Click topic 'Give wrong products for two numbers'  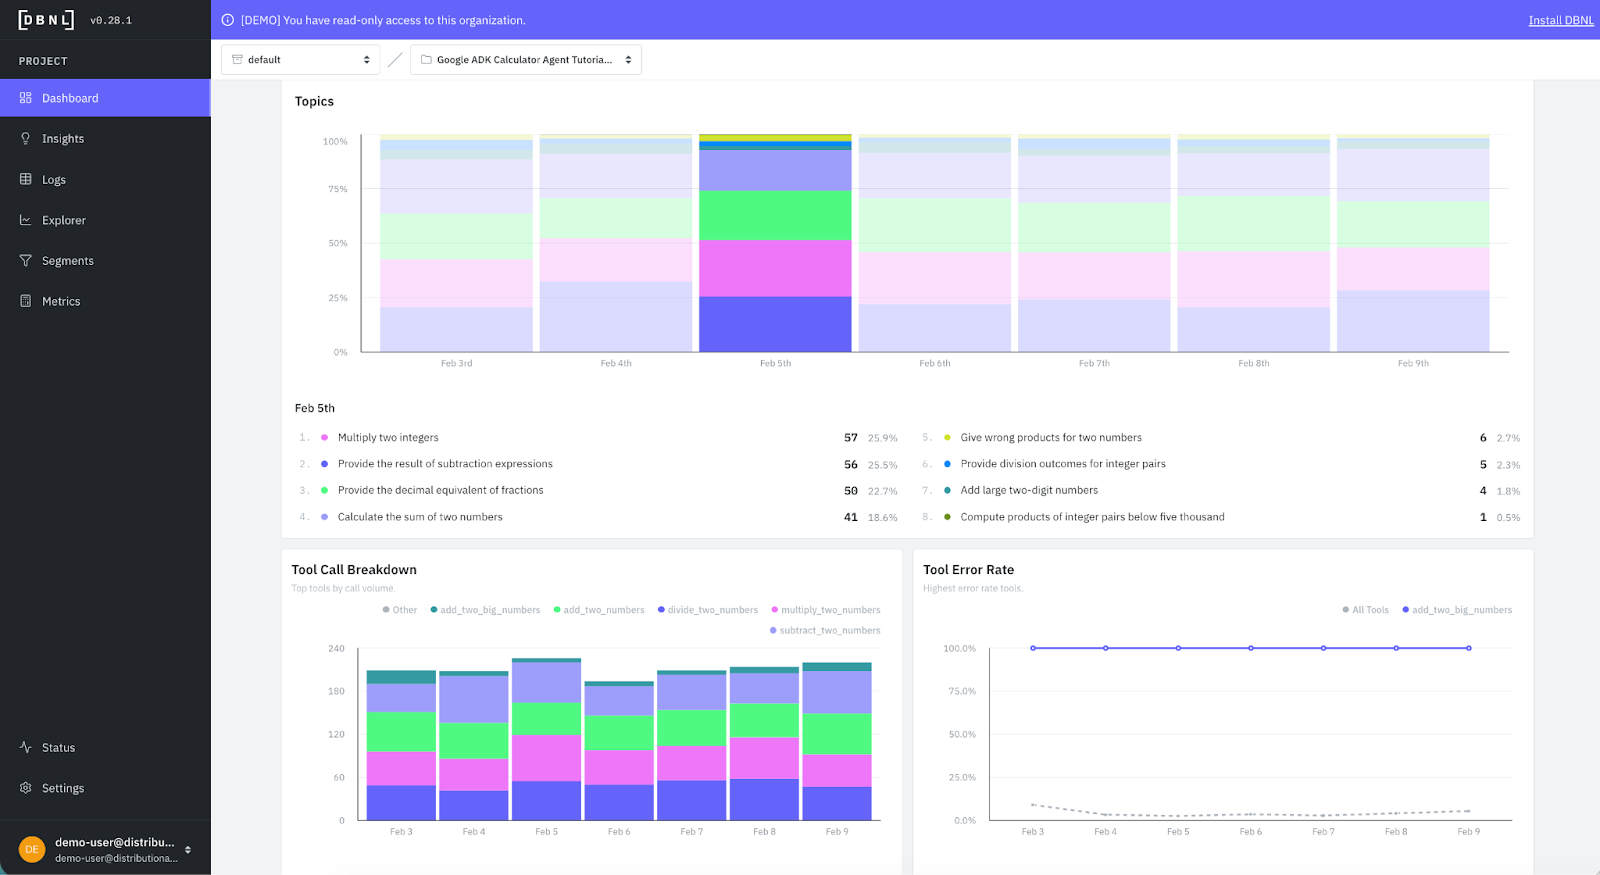point(1051,438)
